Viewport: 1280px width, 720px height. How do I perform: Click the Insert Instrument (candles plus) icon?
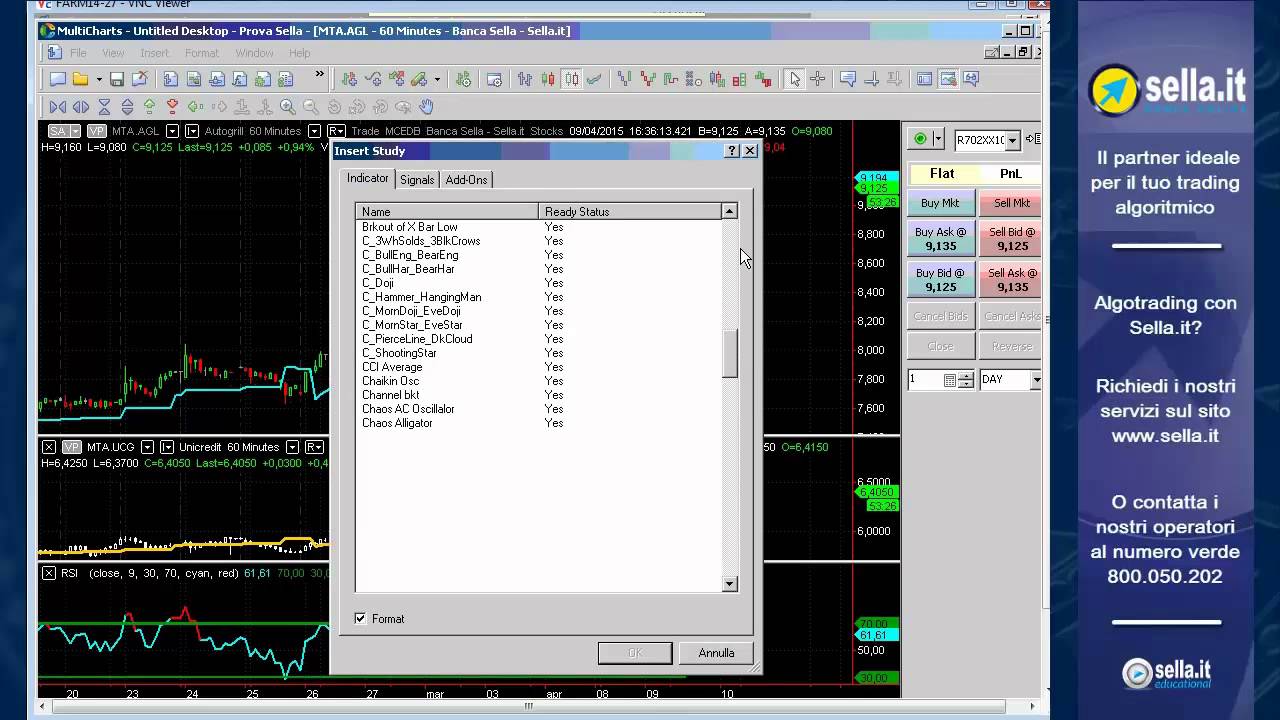350,79
